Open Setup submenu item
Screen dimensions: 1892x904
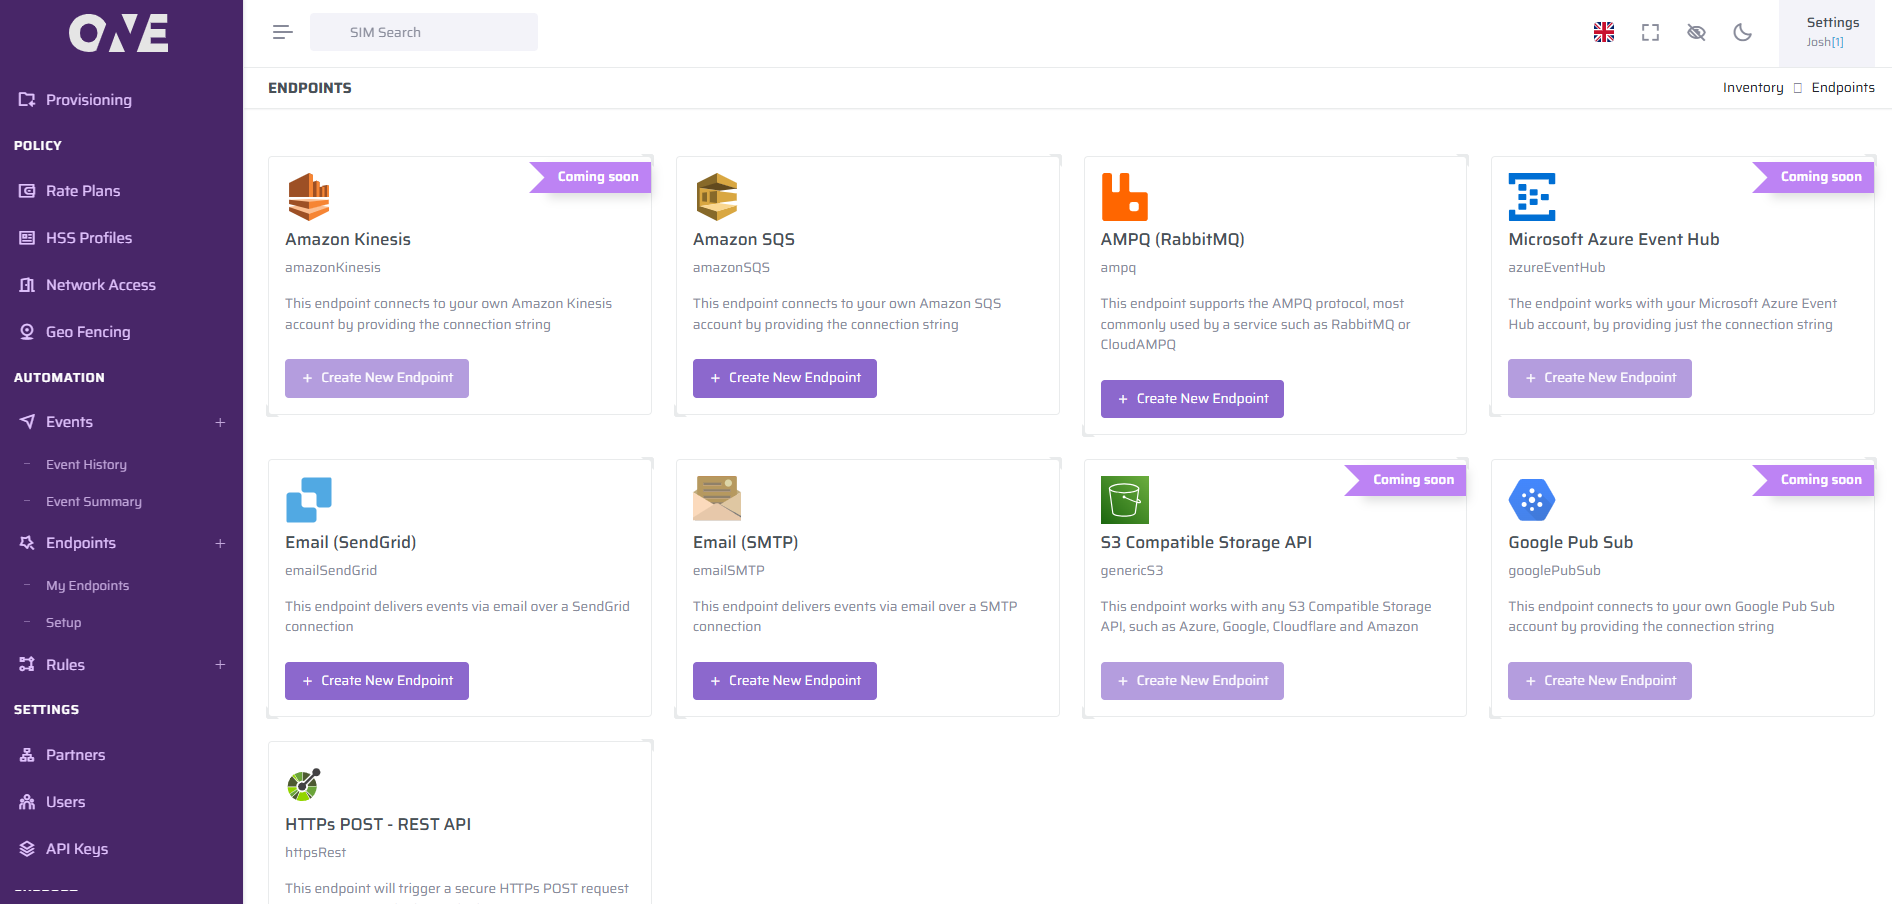pyautogui.click(x=63, y=623)
